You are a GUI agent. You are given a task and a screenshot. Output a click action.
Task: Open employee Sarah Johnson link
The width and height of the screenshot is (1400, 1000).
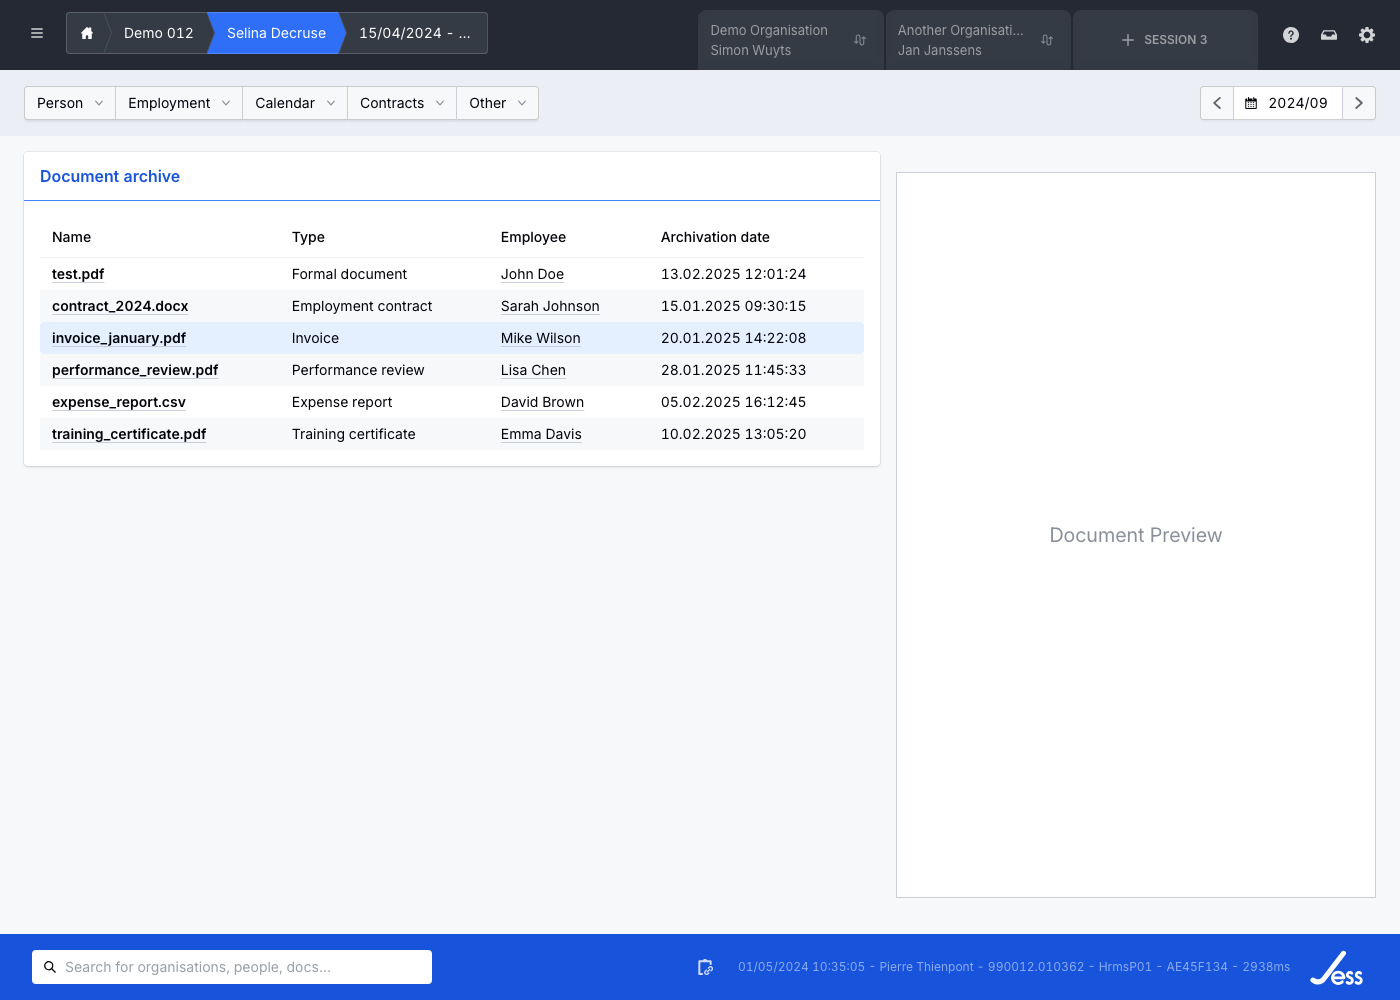tap(550, 306)
